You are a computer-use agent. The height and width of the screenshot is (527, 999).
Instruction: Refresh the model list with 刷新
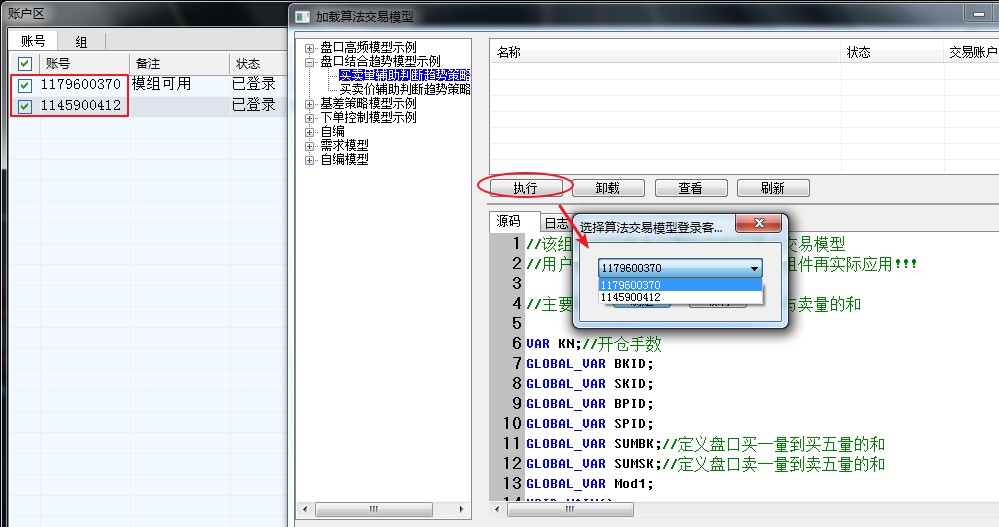(x=772, y=188)
